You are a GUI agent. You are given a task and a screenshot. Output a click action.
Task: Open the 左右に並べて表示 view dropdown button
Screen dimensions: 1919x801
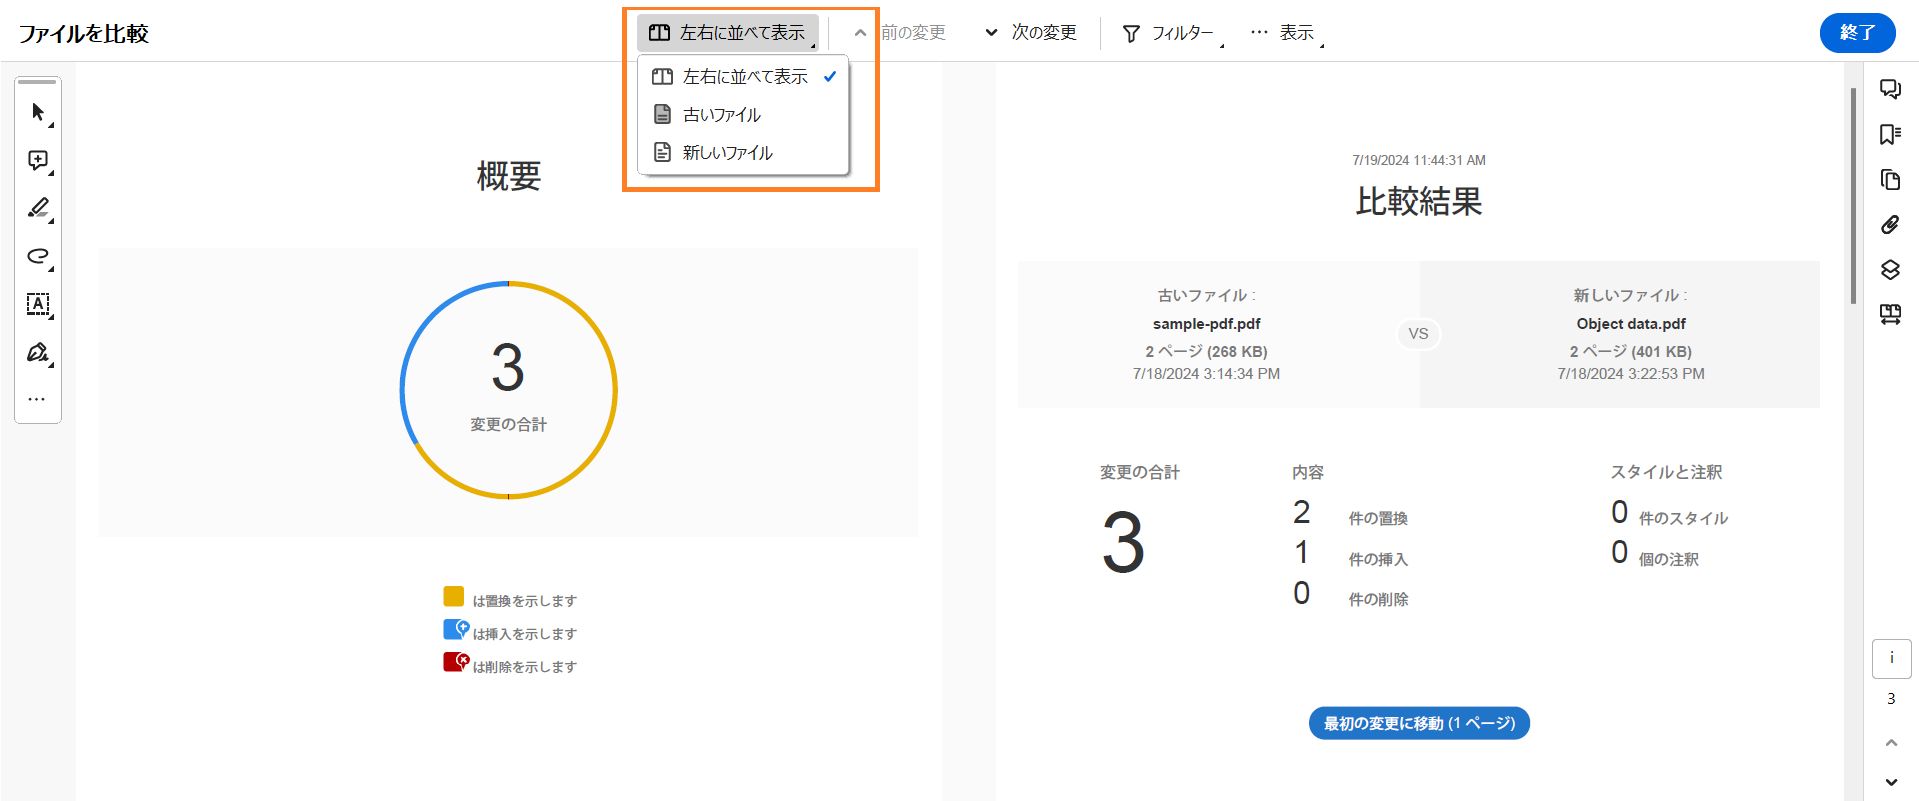pyautogui.click(x=728, y=33)
